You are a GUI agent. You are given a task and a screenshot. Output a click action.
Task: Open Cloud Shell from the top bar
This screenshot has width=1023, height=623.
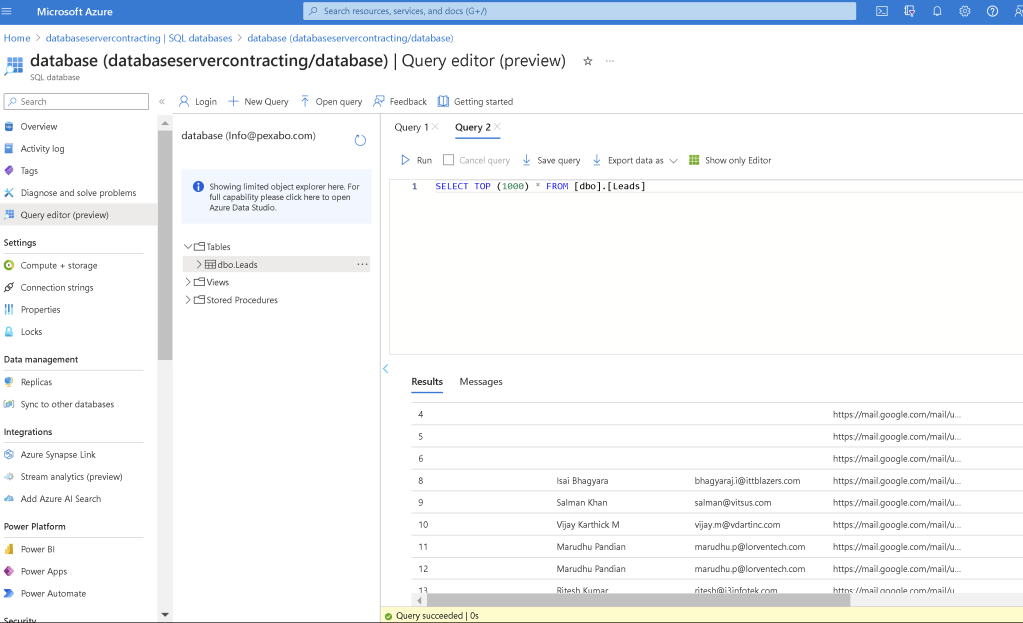point(881,11)
